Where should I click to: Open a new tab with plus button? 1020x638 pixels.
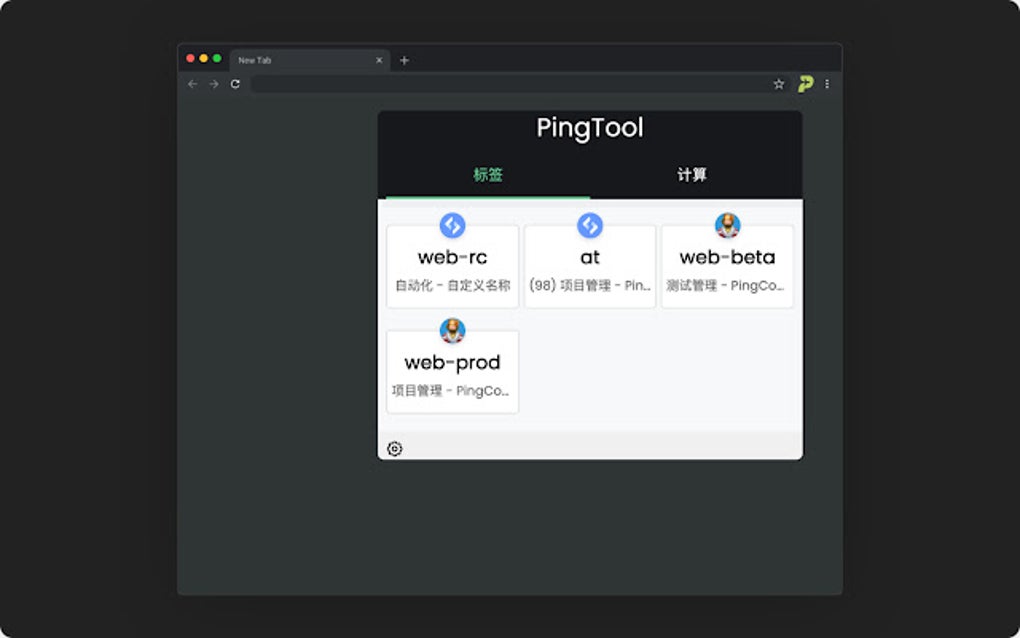tap(404, 60)
